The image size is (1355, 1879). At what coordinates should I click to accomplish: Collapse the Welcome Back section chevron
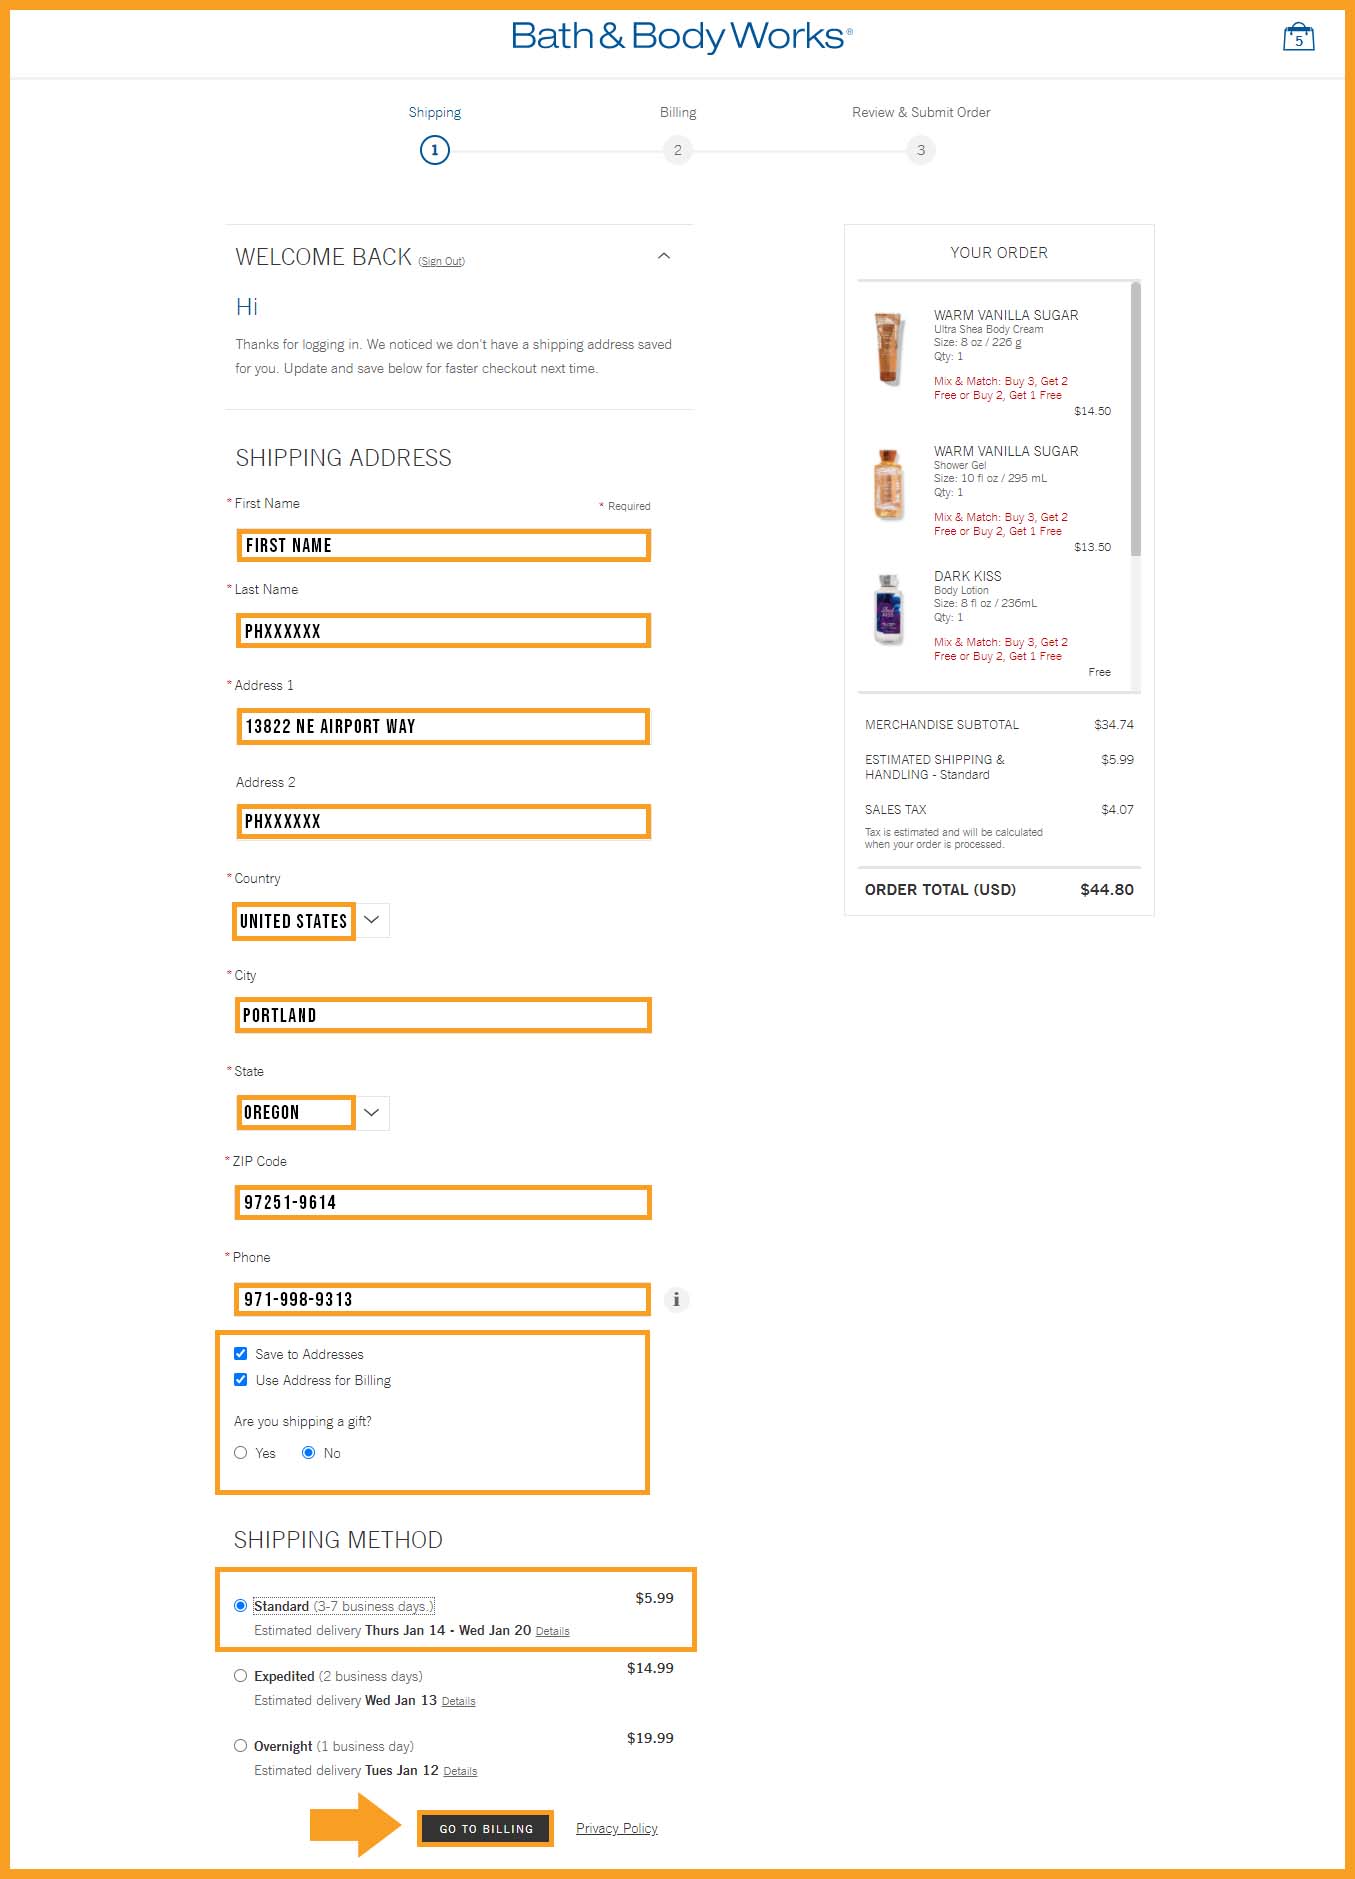[663, 256]
